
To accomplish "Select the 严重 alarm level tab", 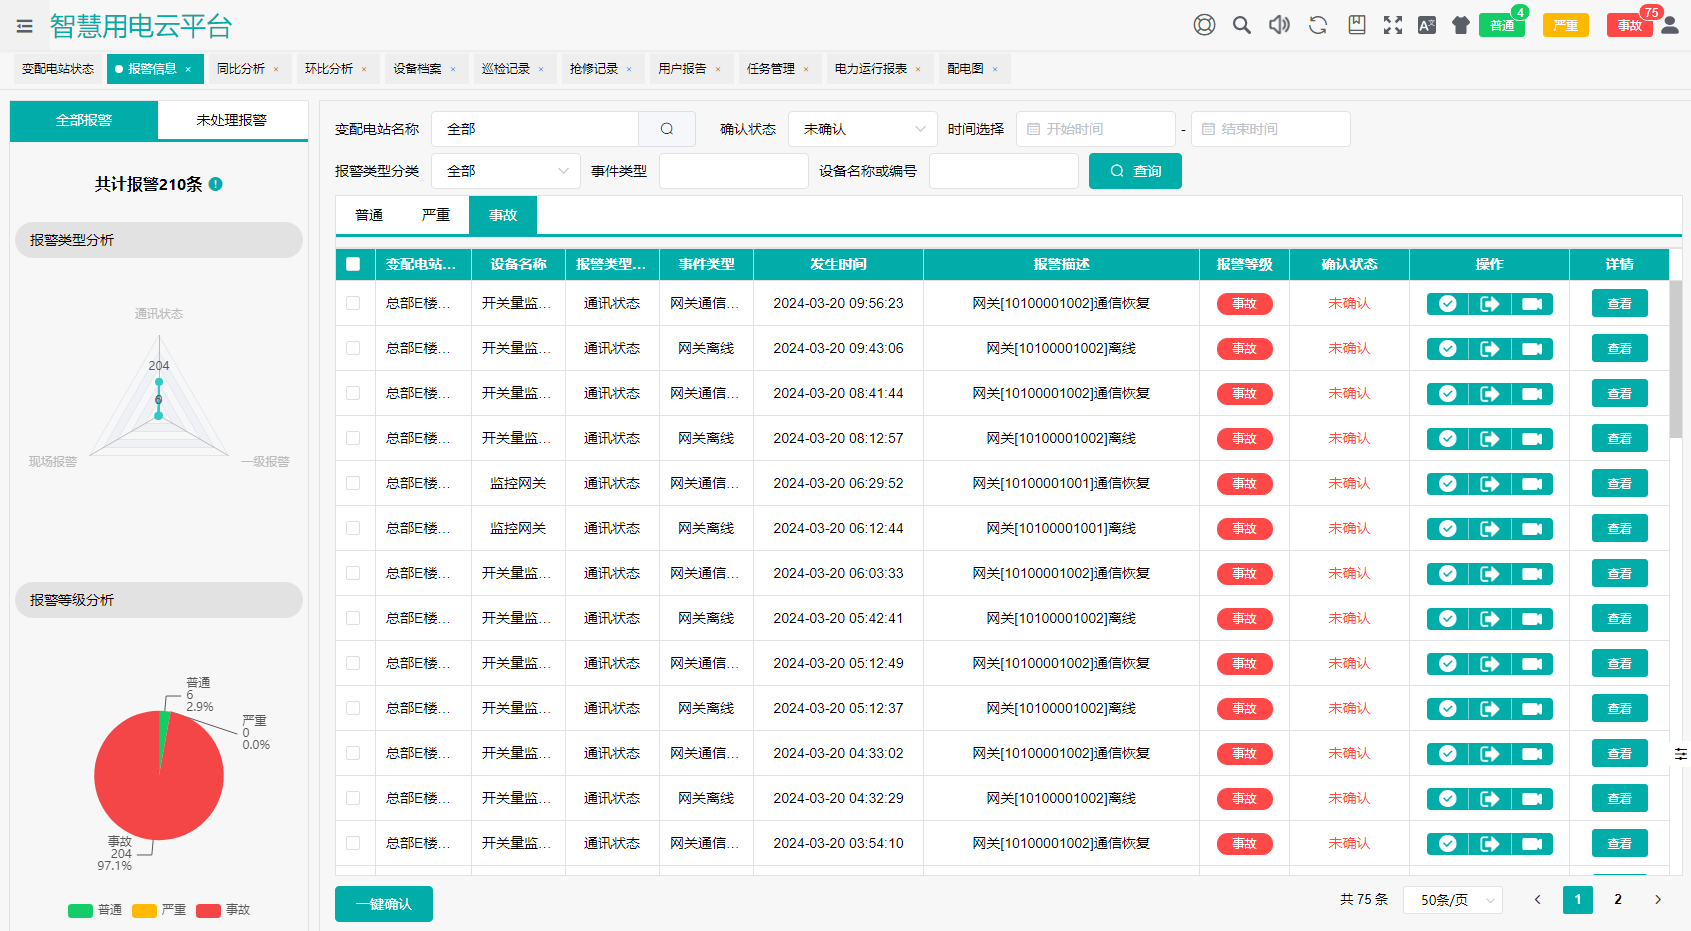I will (436, 215).
